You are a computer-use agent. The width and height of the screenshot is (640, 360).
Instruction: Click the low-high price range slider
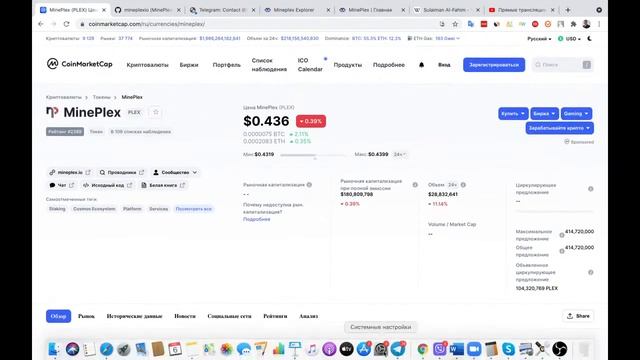point(313,155)
